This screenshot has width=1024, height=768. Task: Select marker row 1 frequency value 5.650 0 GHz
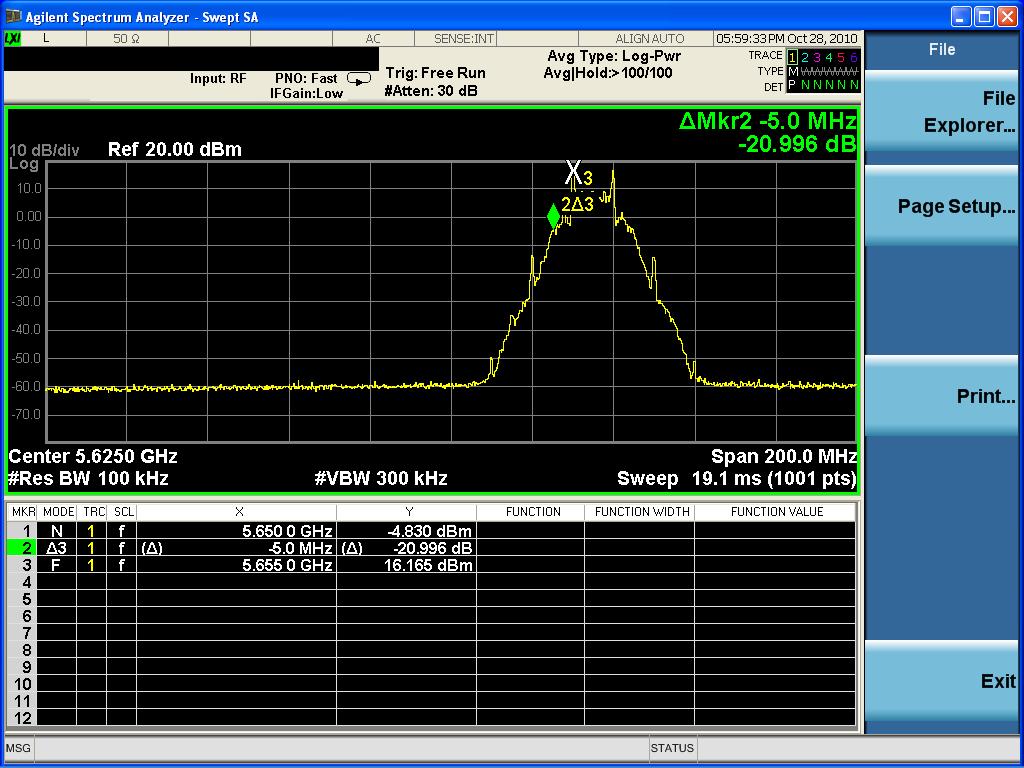287,531
